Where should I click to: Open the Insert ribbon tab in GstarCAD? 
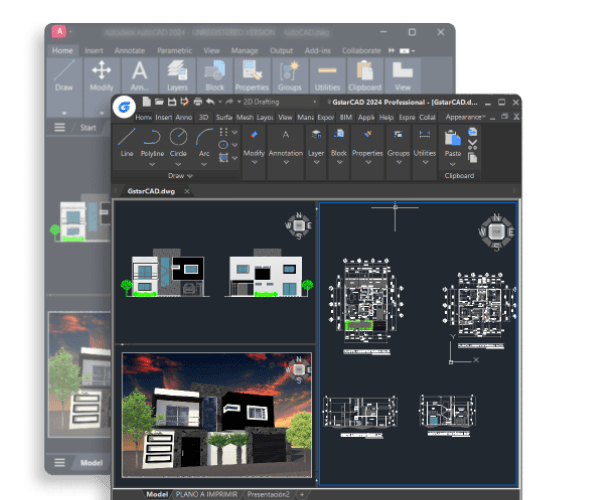[x=164, y=117]
